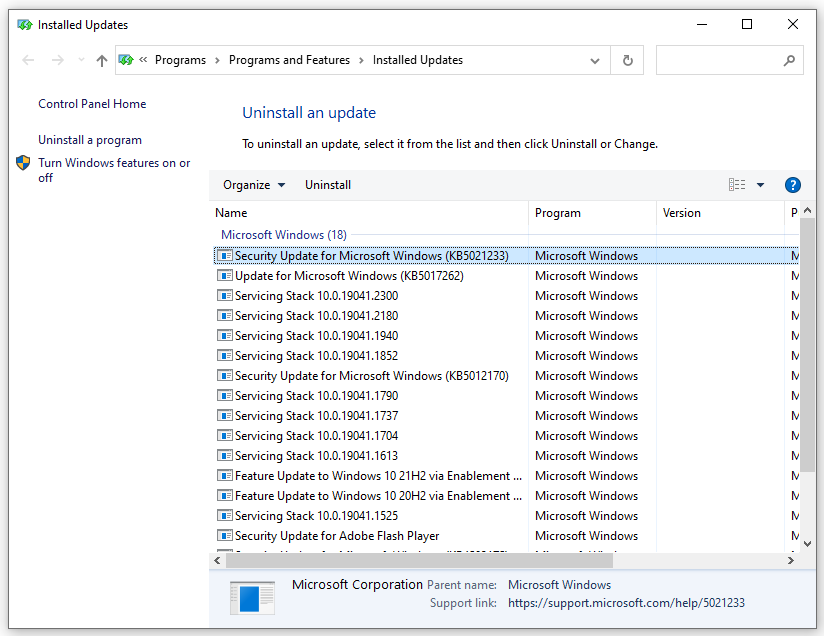Viewport: 824px width, 636px height.
Task: Expand the address bar double-chevron overflow
Action: [x=143, y=60]
